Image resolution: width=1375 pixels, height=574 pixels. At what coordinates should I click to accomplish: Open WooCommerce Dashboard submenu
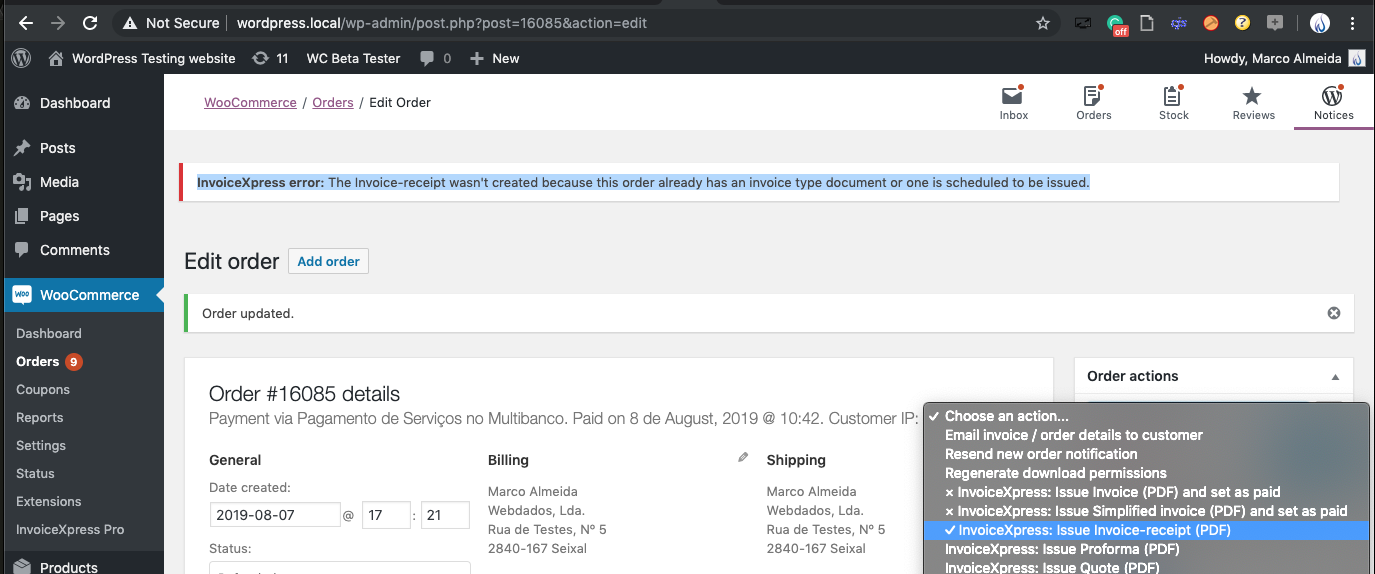49,333
